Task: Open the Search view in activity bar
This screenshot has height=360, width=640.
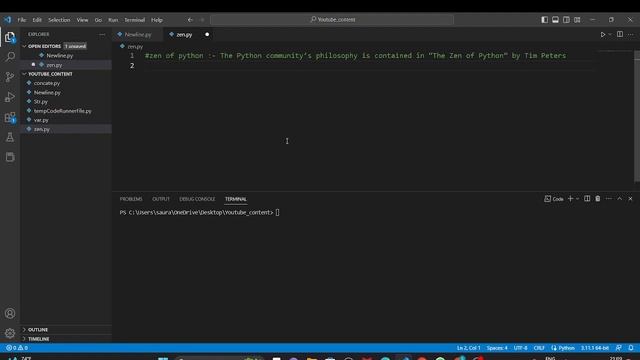Action: pos(10,56)
